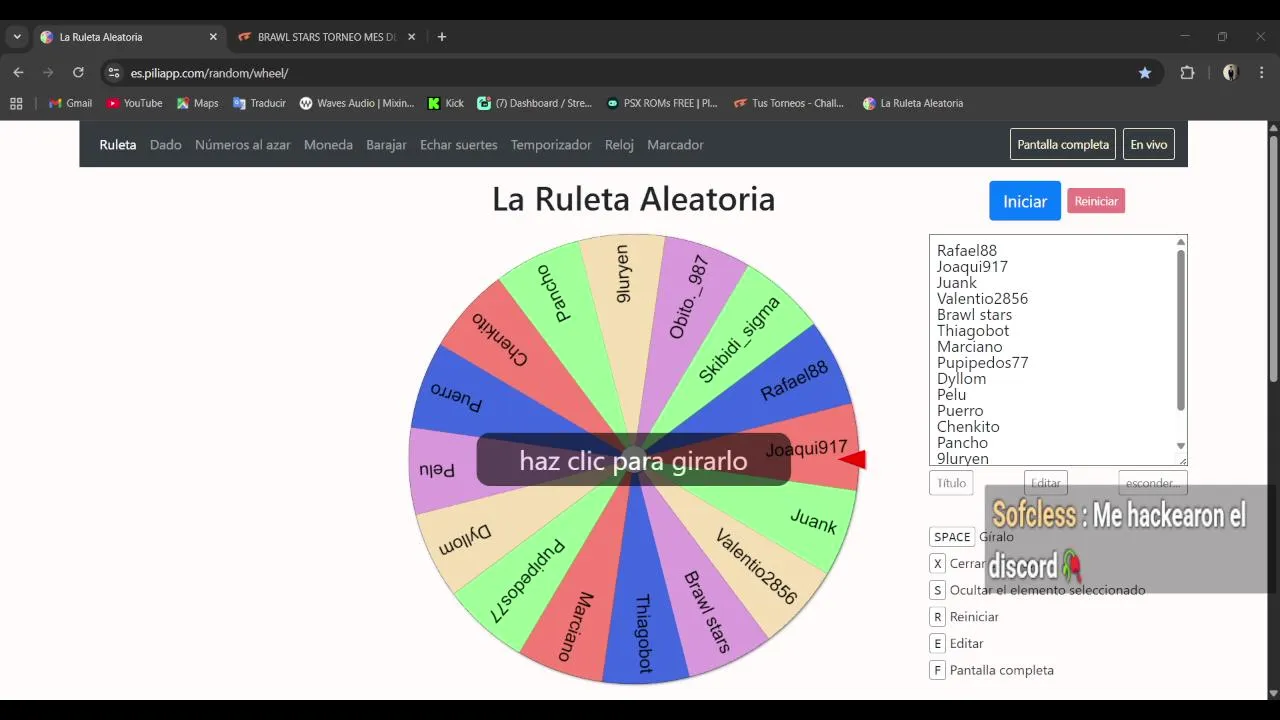Screen dimensions: 1280x720
Task: Open the Waves Audio bookmark
Action: point(357,103)
